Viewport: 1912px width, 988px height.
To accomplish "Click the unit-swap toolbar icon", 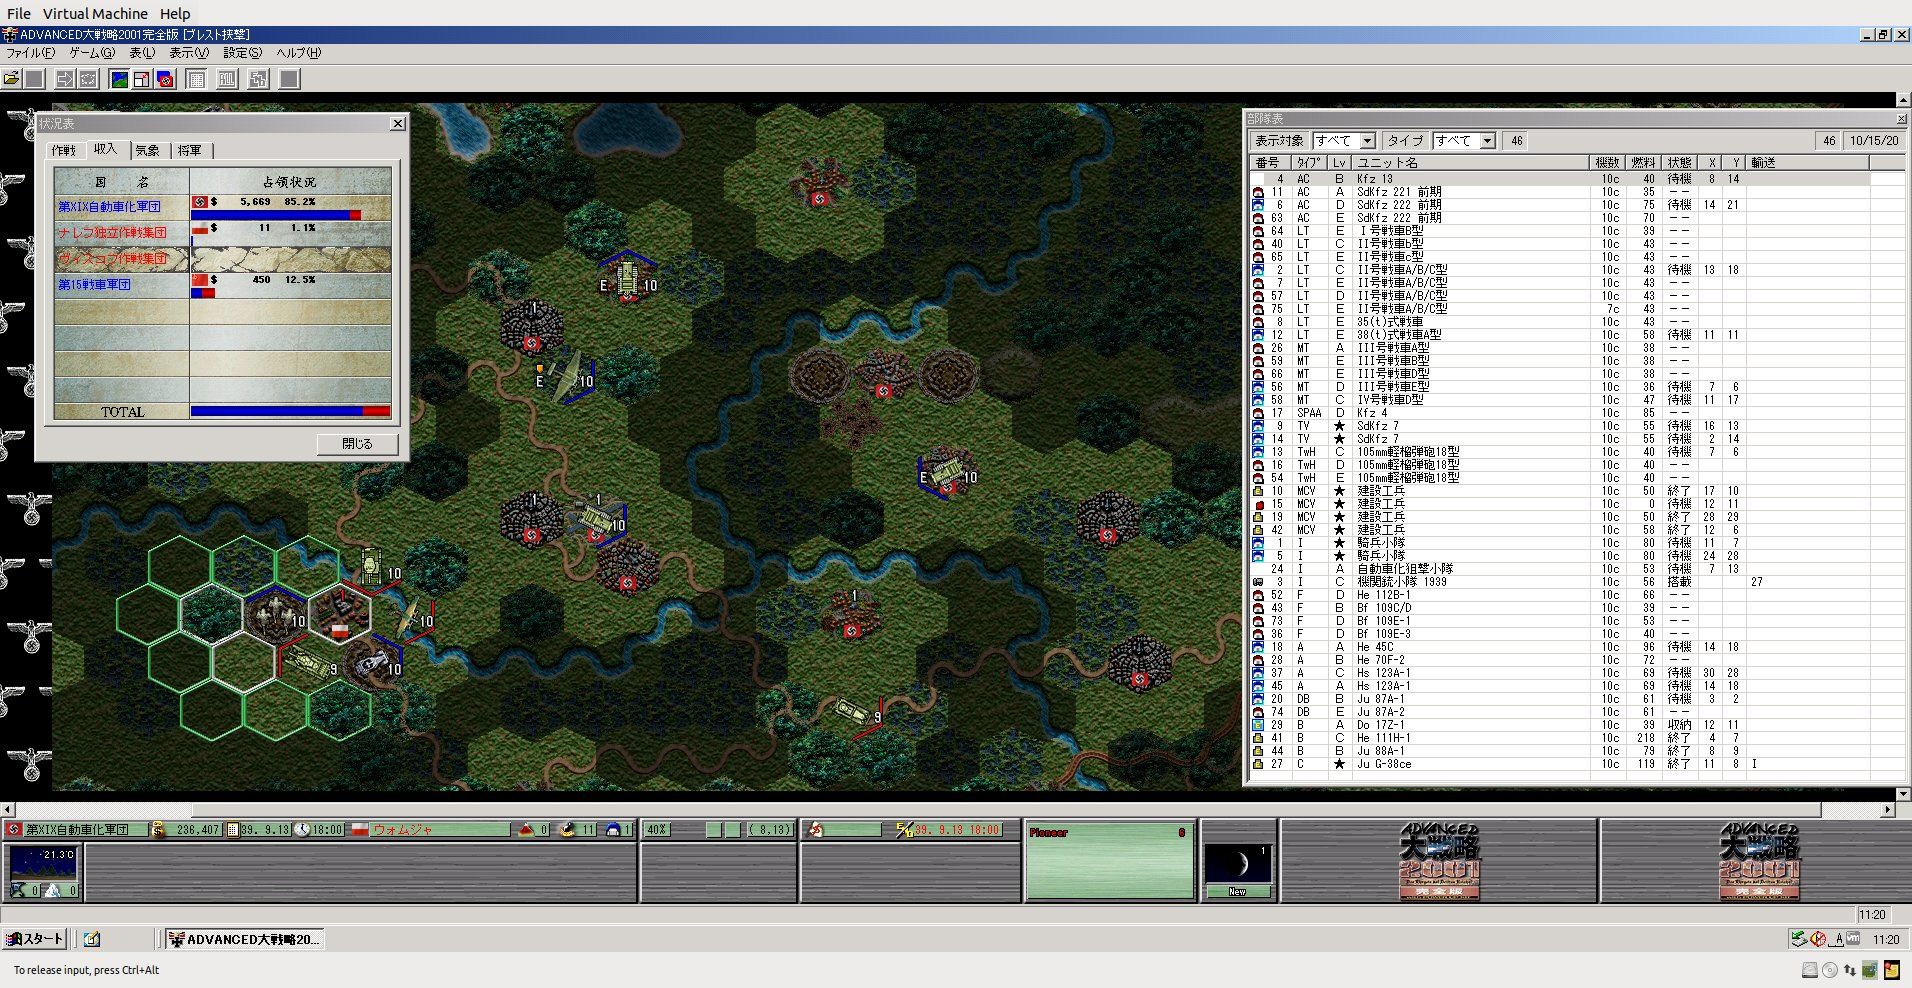I will pyautogui.click(x=259, y=79).
